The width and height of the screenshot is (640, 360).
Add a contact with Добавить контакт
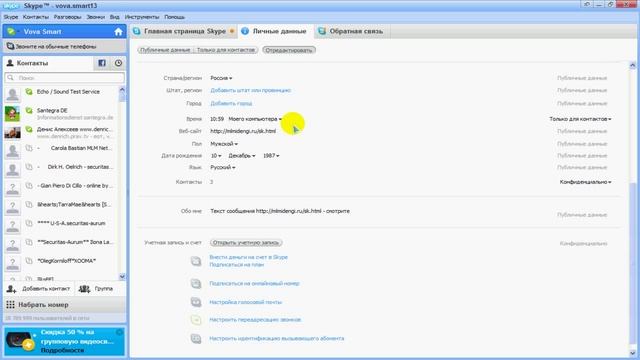(x=39, y=289)
